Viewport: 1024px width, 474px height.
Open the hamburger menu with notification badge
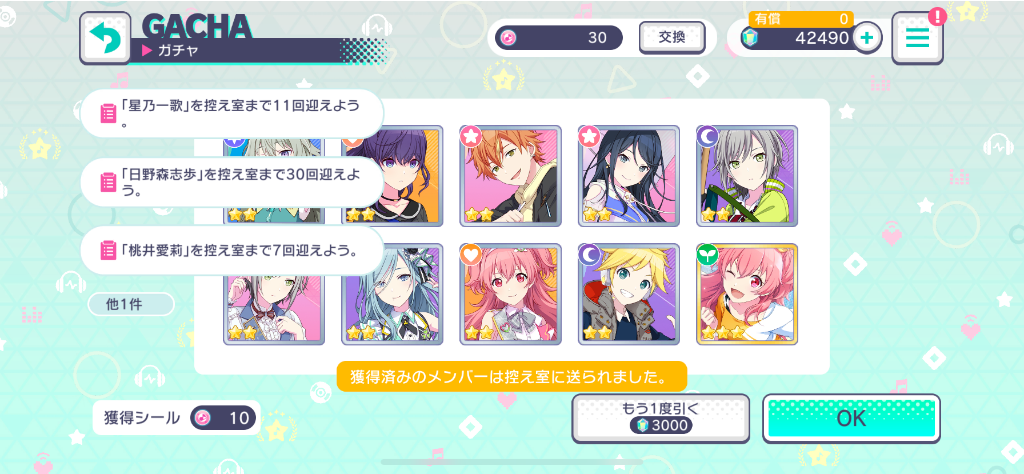click(x=917, y=39)
